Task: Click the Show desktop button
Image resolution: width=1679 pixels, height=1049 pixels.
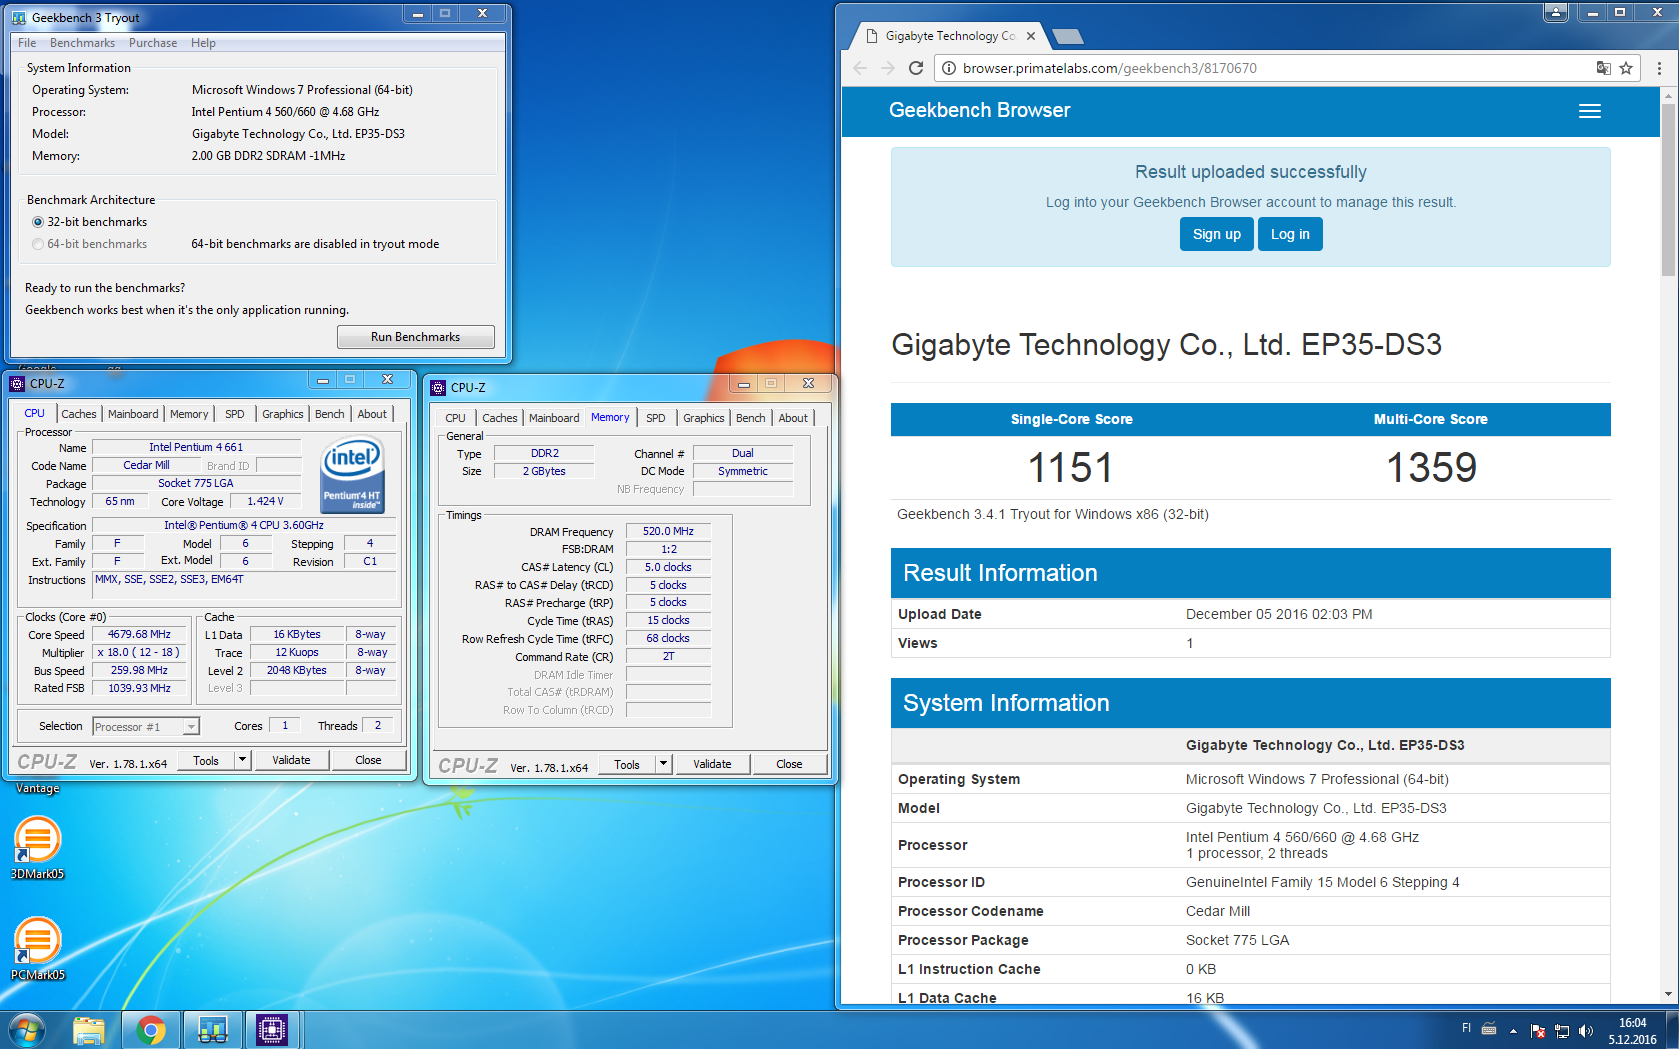Action: (1672, 1030)
